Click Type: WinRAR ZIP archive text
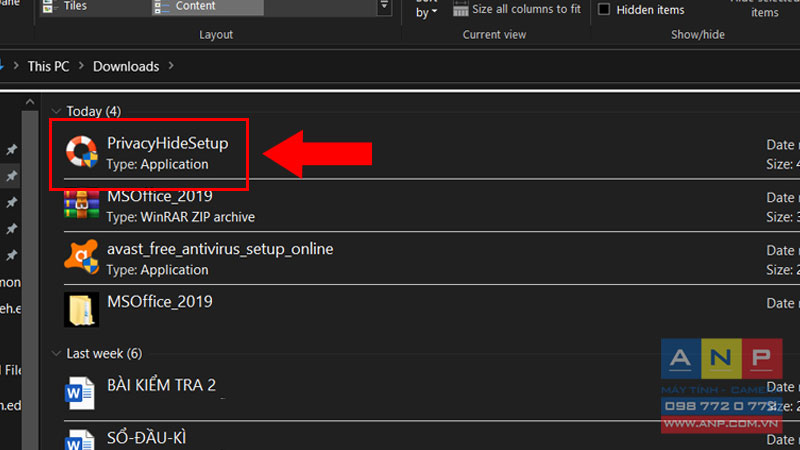Screen dimensions: 800x450 (x=181, y=217)
